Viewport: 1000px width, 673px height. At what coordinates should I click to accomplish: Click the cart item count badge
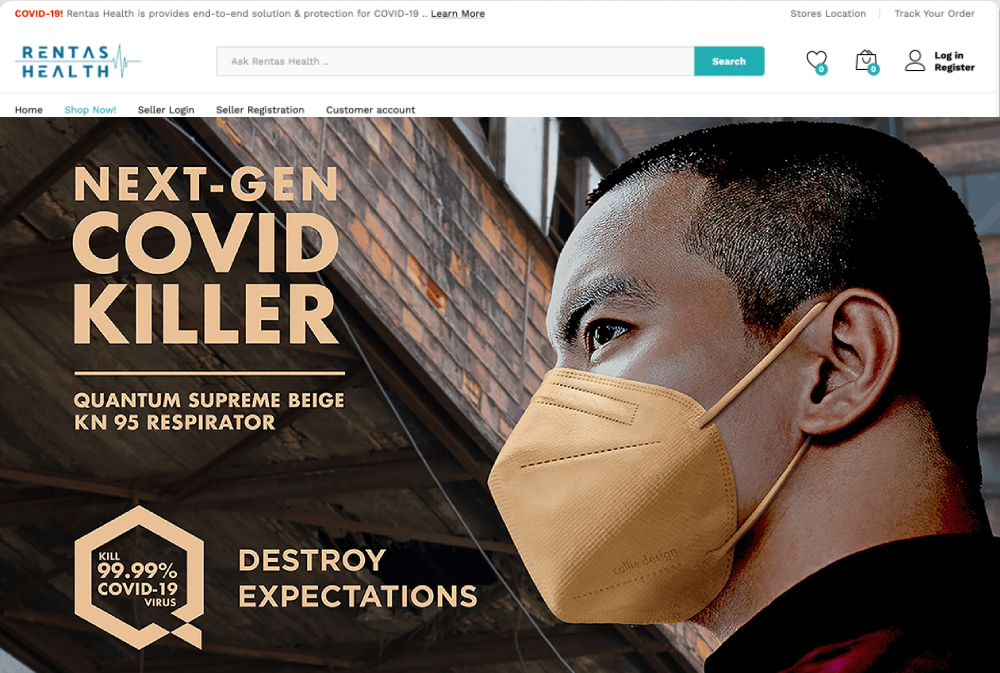tap(873, 69)
